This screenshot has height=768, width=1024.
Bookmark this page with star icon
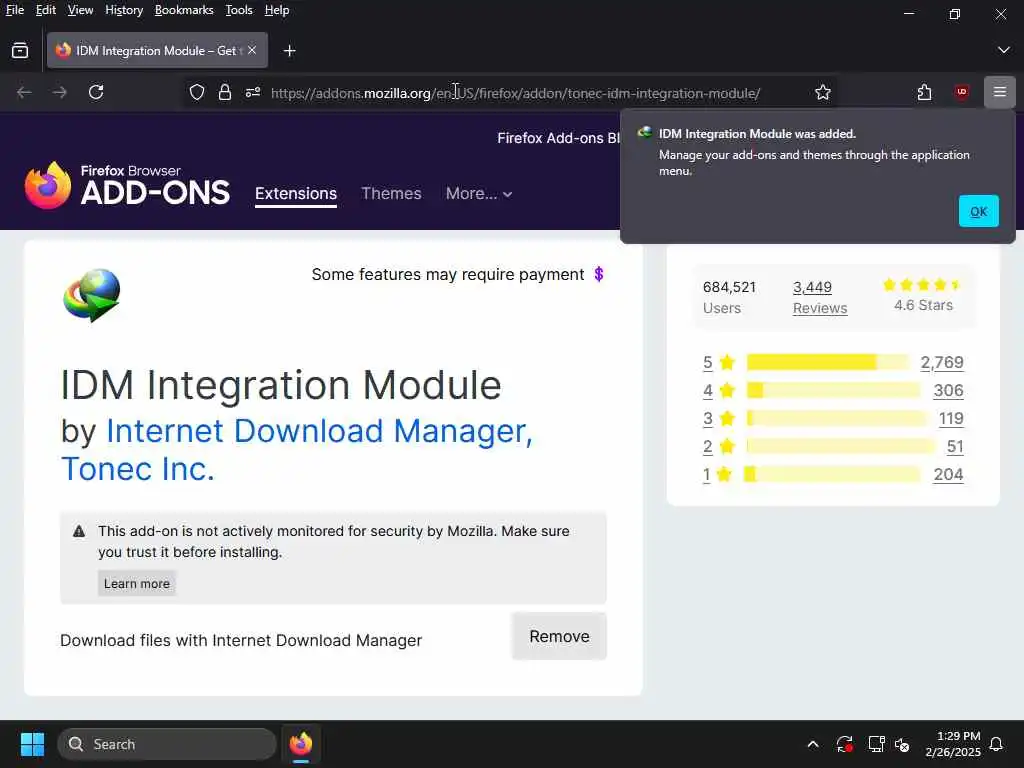(x=823, y=93)
